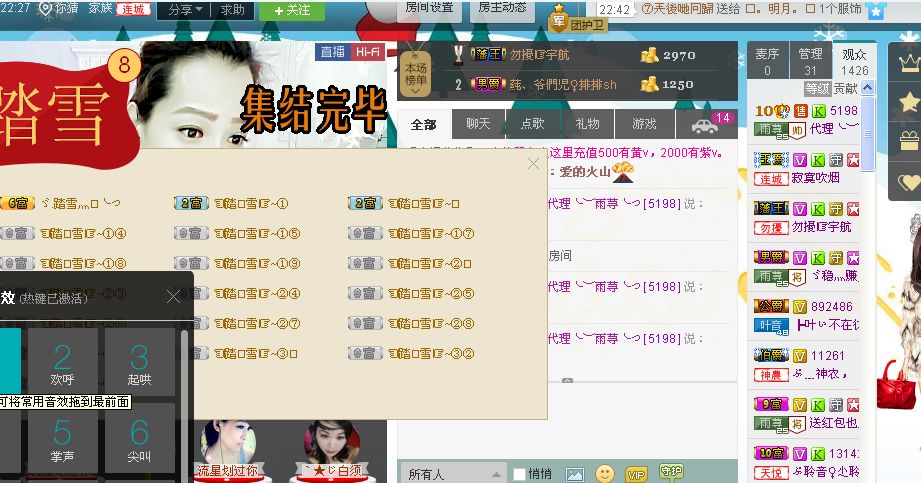Toggle the Hi-Fi audio mode
This screenshot has height=483, width=921.
[368, 52]
